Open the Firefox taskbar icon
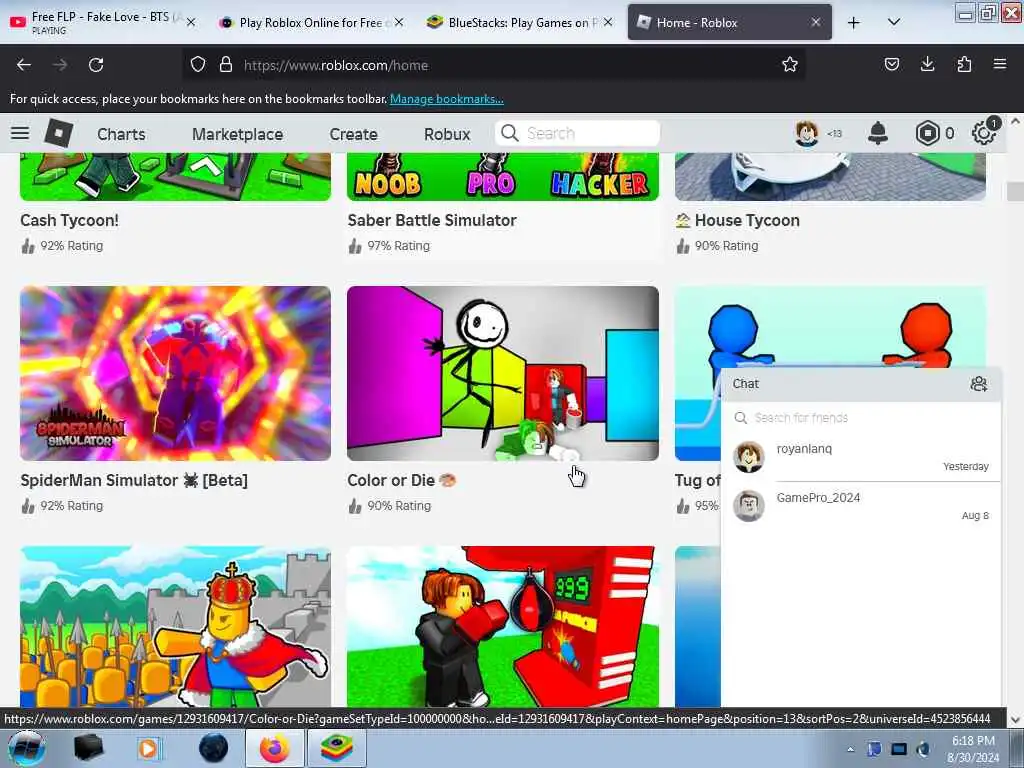This screenshot has height=768, width=1024. (x=274, y=748)
